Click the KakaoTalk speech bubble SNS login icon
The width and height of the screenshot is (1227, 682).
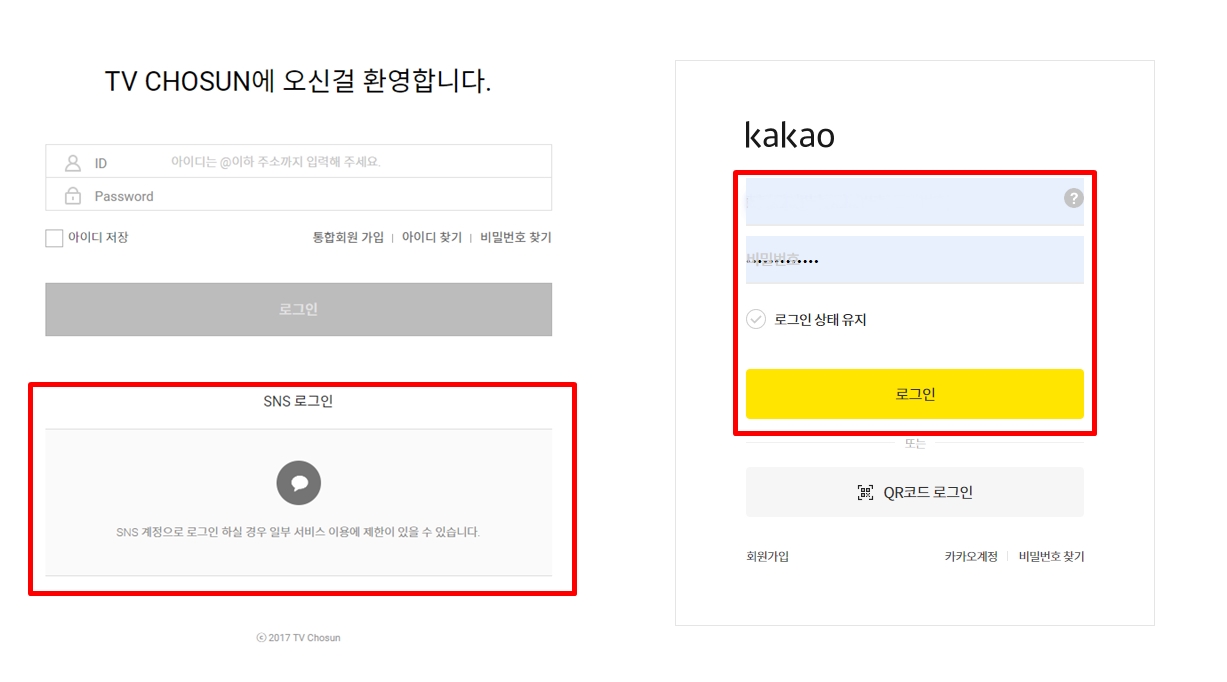click(298, 483)
